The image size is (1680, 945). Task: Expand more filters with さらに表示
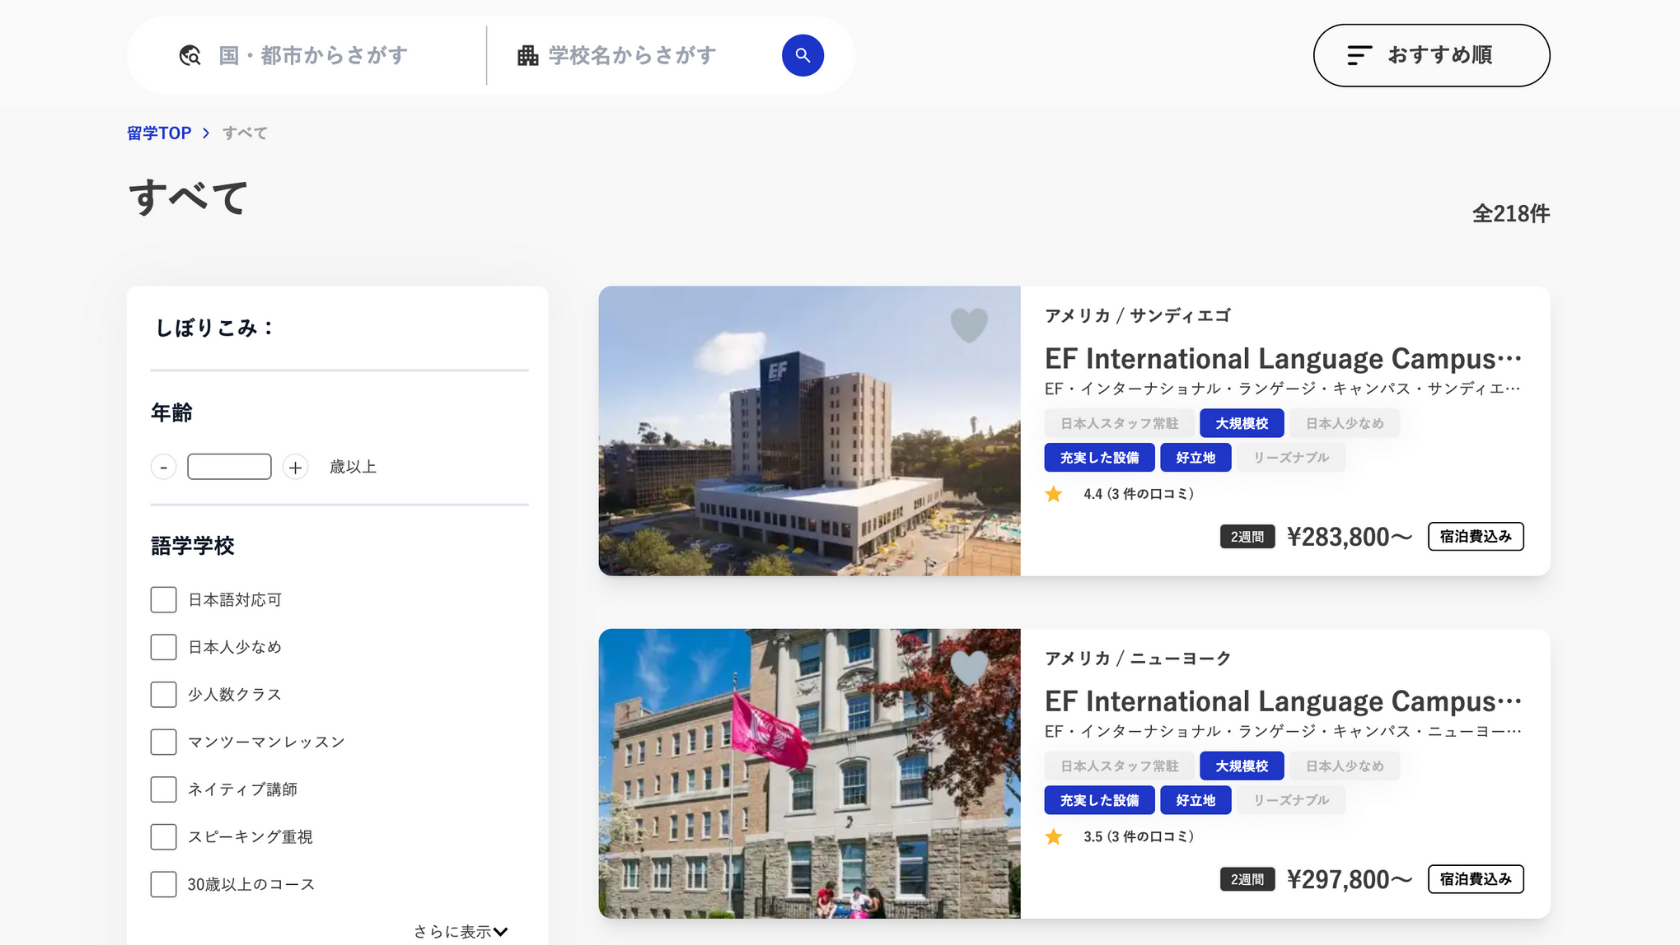(461, 931)
